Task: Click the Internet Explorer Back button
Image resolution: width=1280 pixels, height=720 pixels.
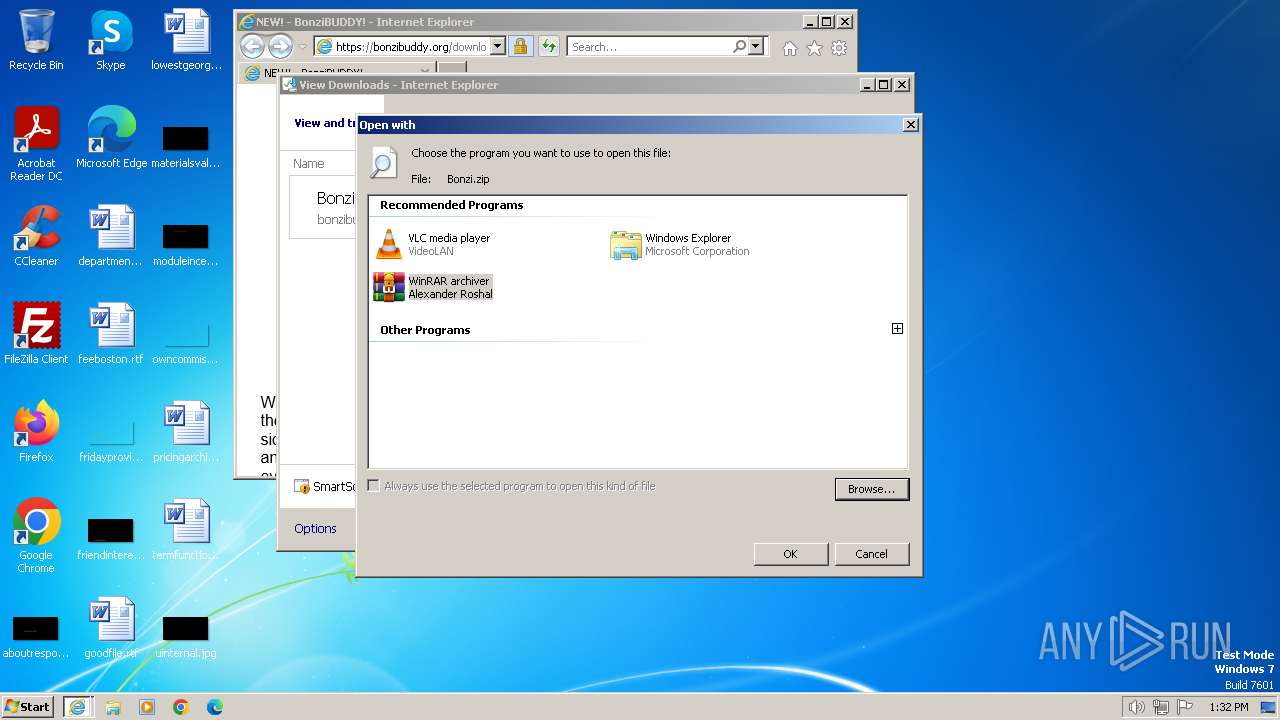Action: (x=252, y=46)
